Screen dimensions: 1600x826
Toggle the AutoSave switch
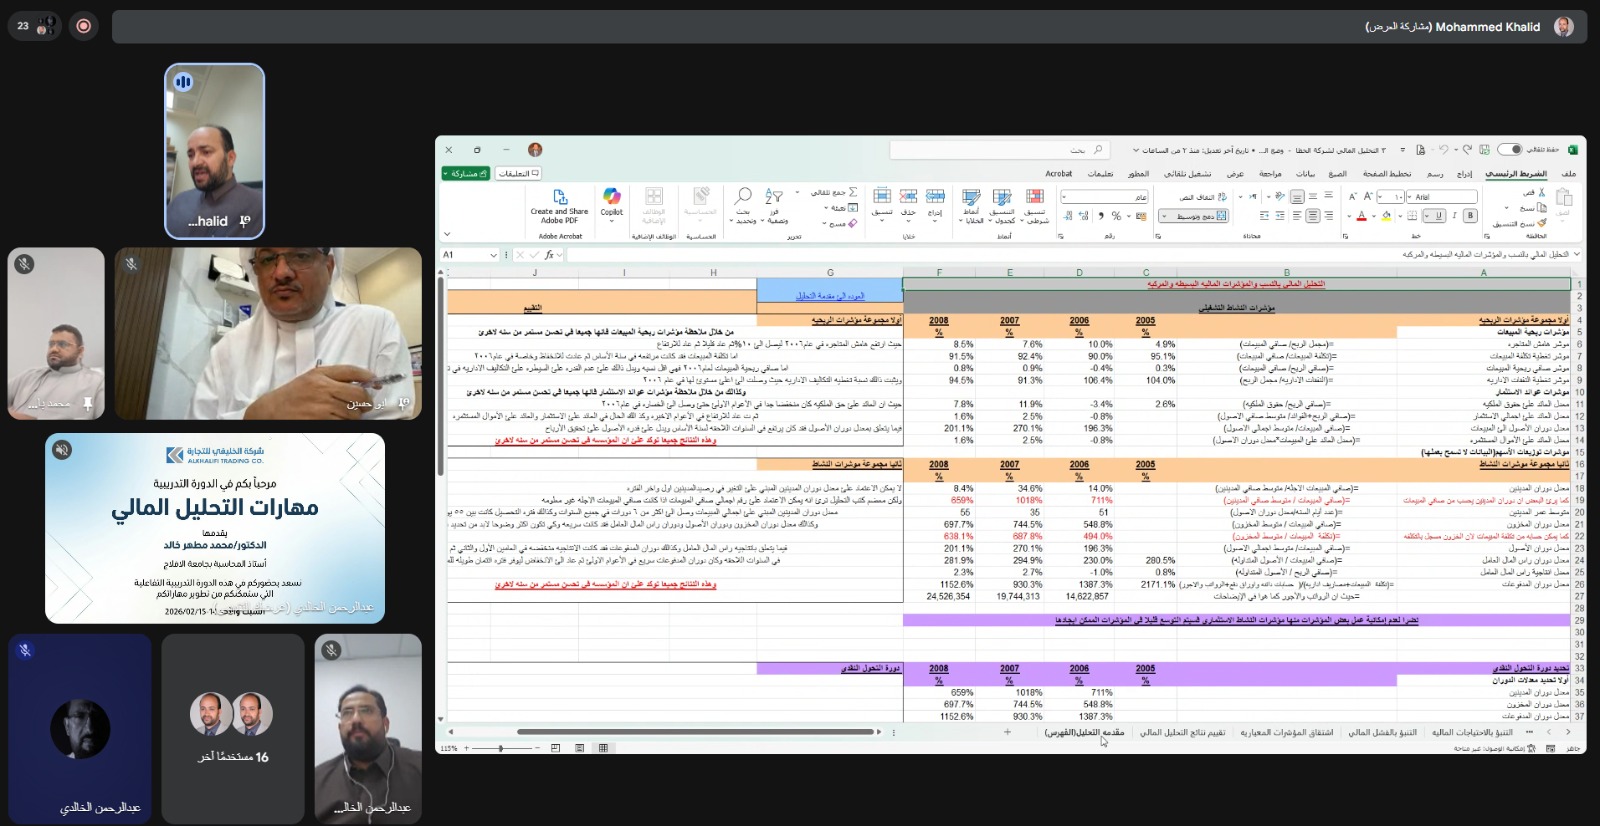tap(1509, 150)
